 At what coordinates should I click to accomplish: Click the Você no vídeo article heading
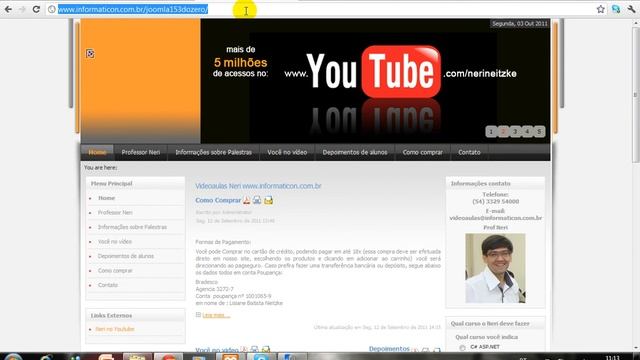coord(217,350)
